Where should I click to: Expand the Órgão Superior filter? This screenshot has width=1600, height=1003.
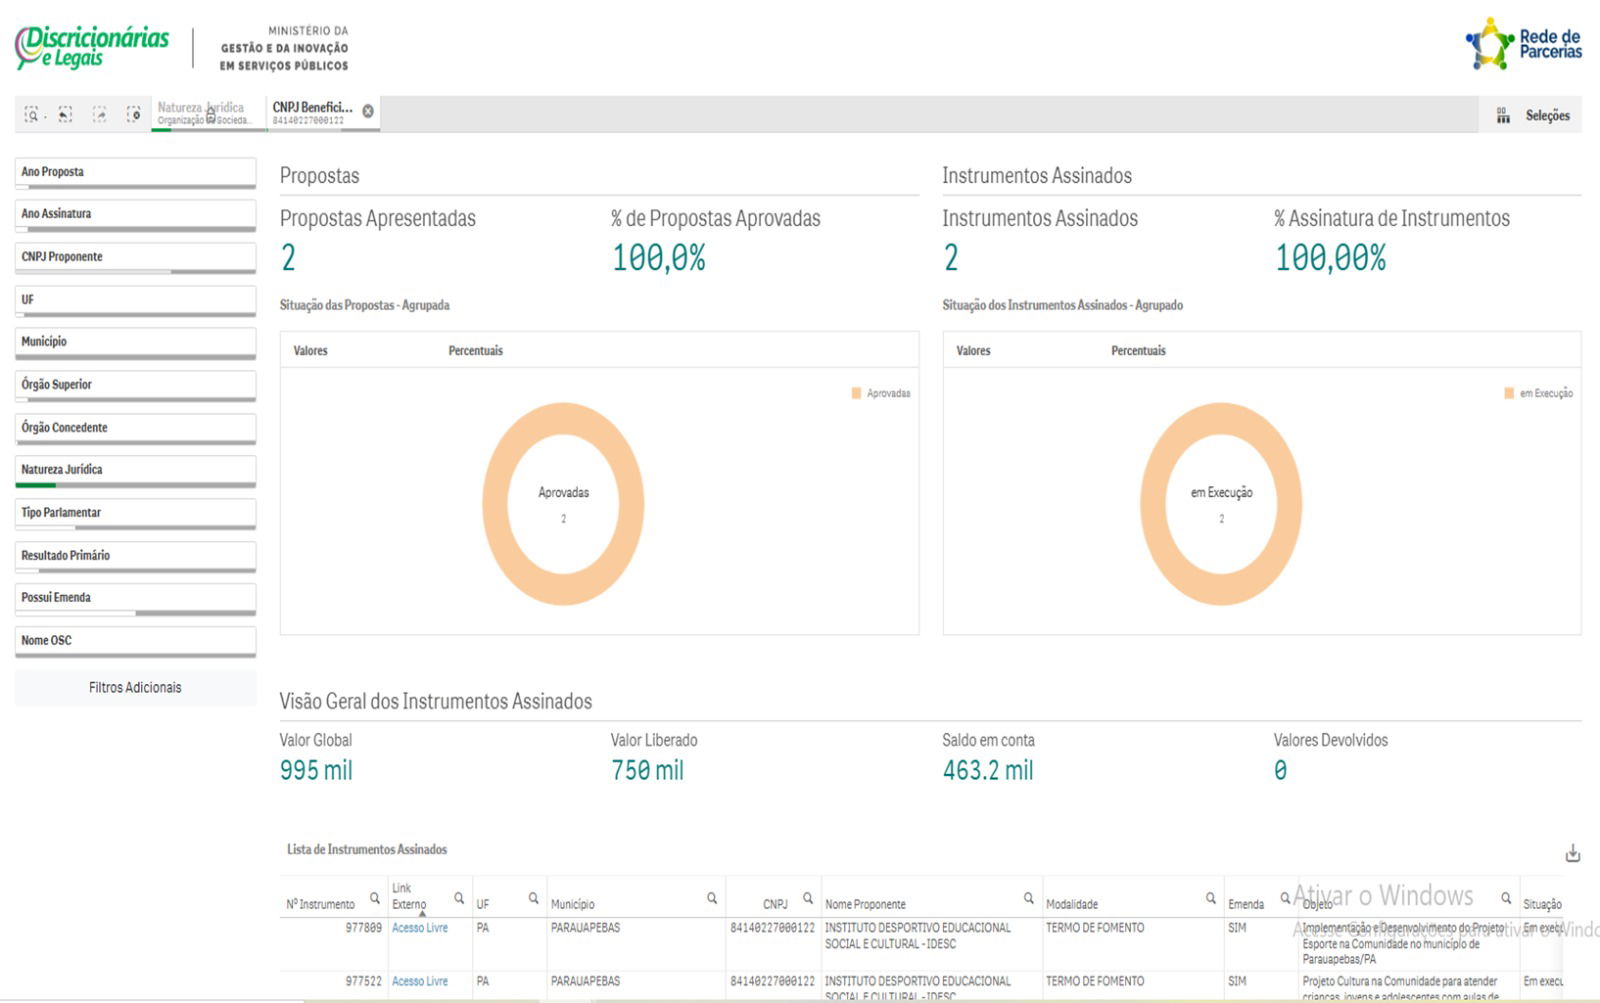135,384
